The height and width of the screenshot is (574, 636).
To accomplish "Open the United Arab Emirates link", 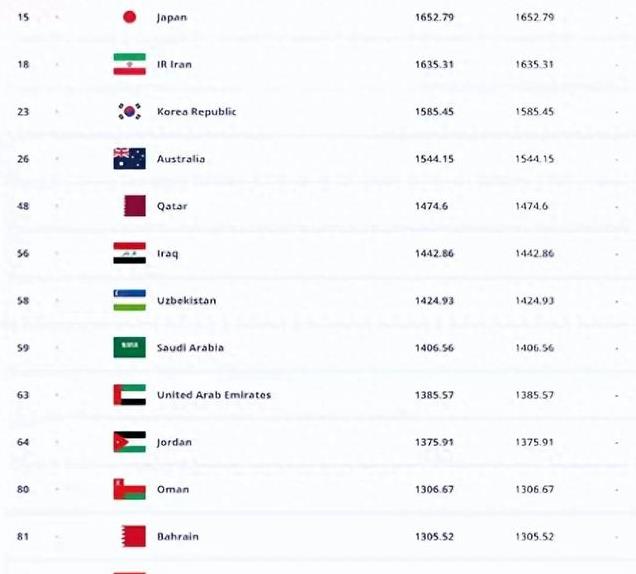I will click(214, 395).
